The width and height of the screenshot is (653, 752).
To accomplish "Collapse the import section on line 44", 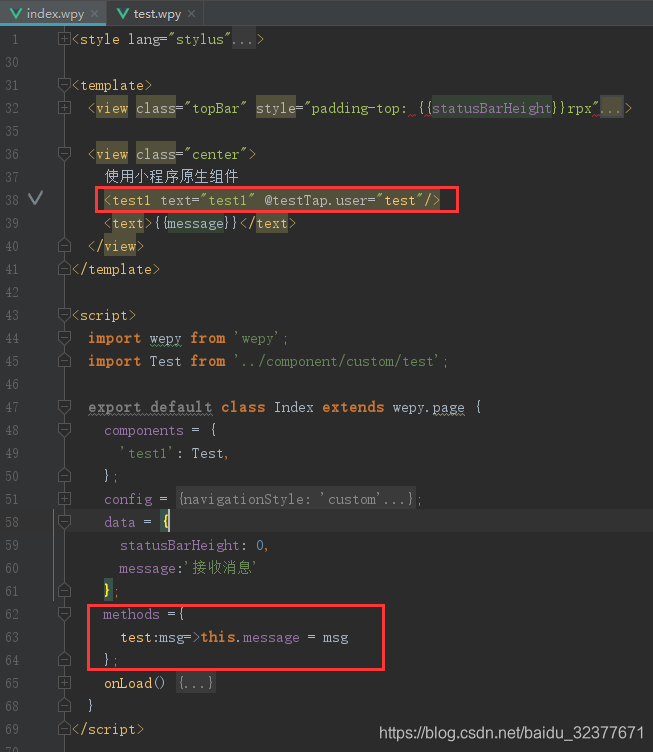I will [64, 338].
